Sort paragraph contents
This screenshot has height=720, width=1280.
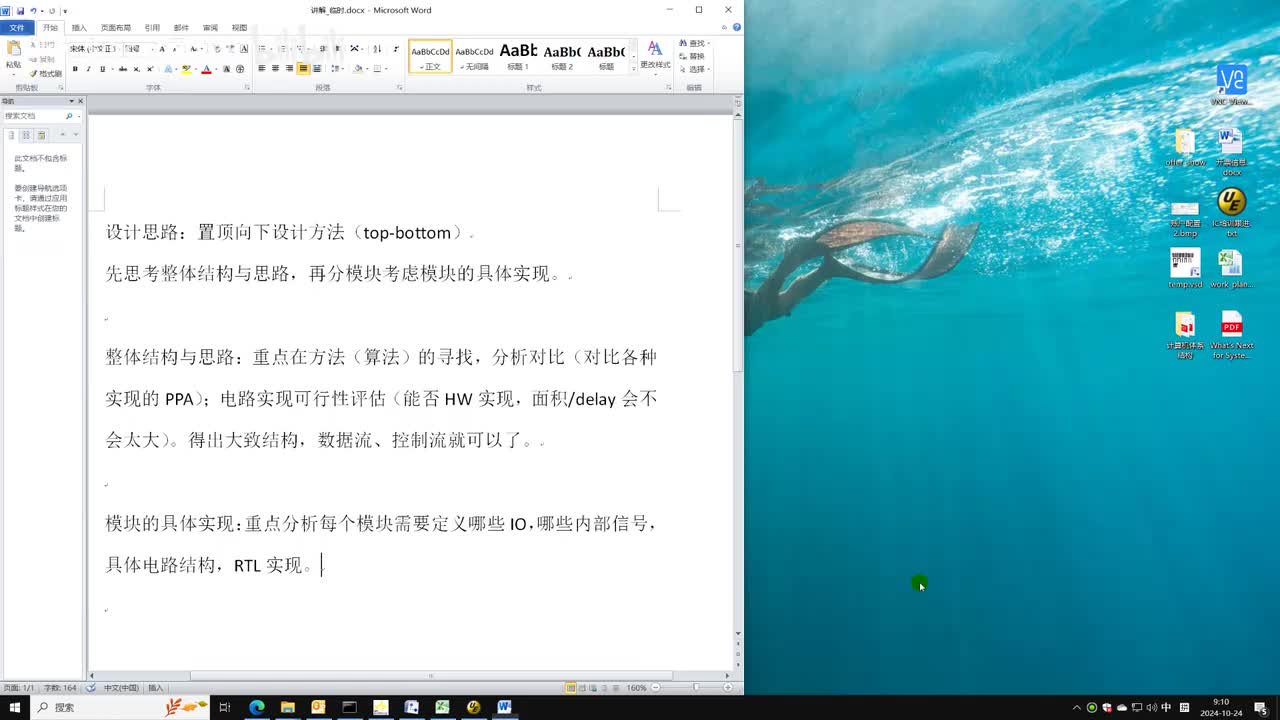[377, 49]
